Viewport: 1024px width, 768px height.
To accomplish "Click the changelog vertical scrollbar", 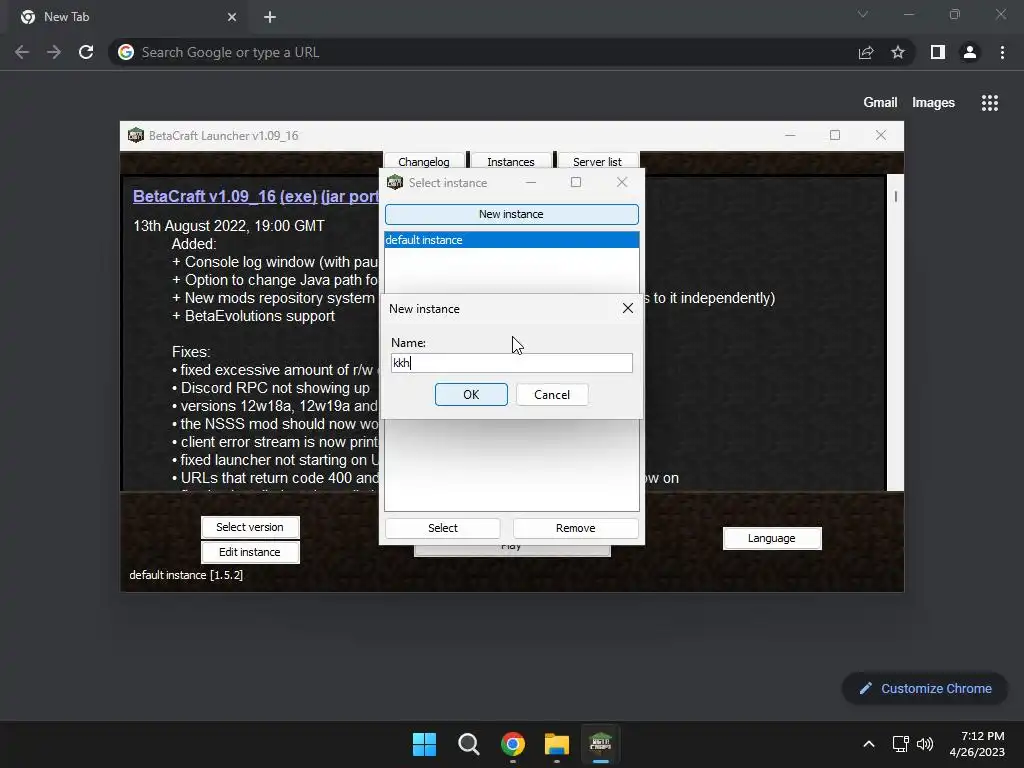I will [895, 332].
